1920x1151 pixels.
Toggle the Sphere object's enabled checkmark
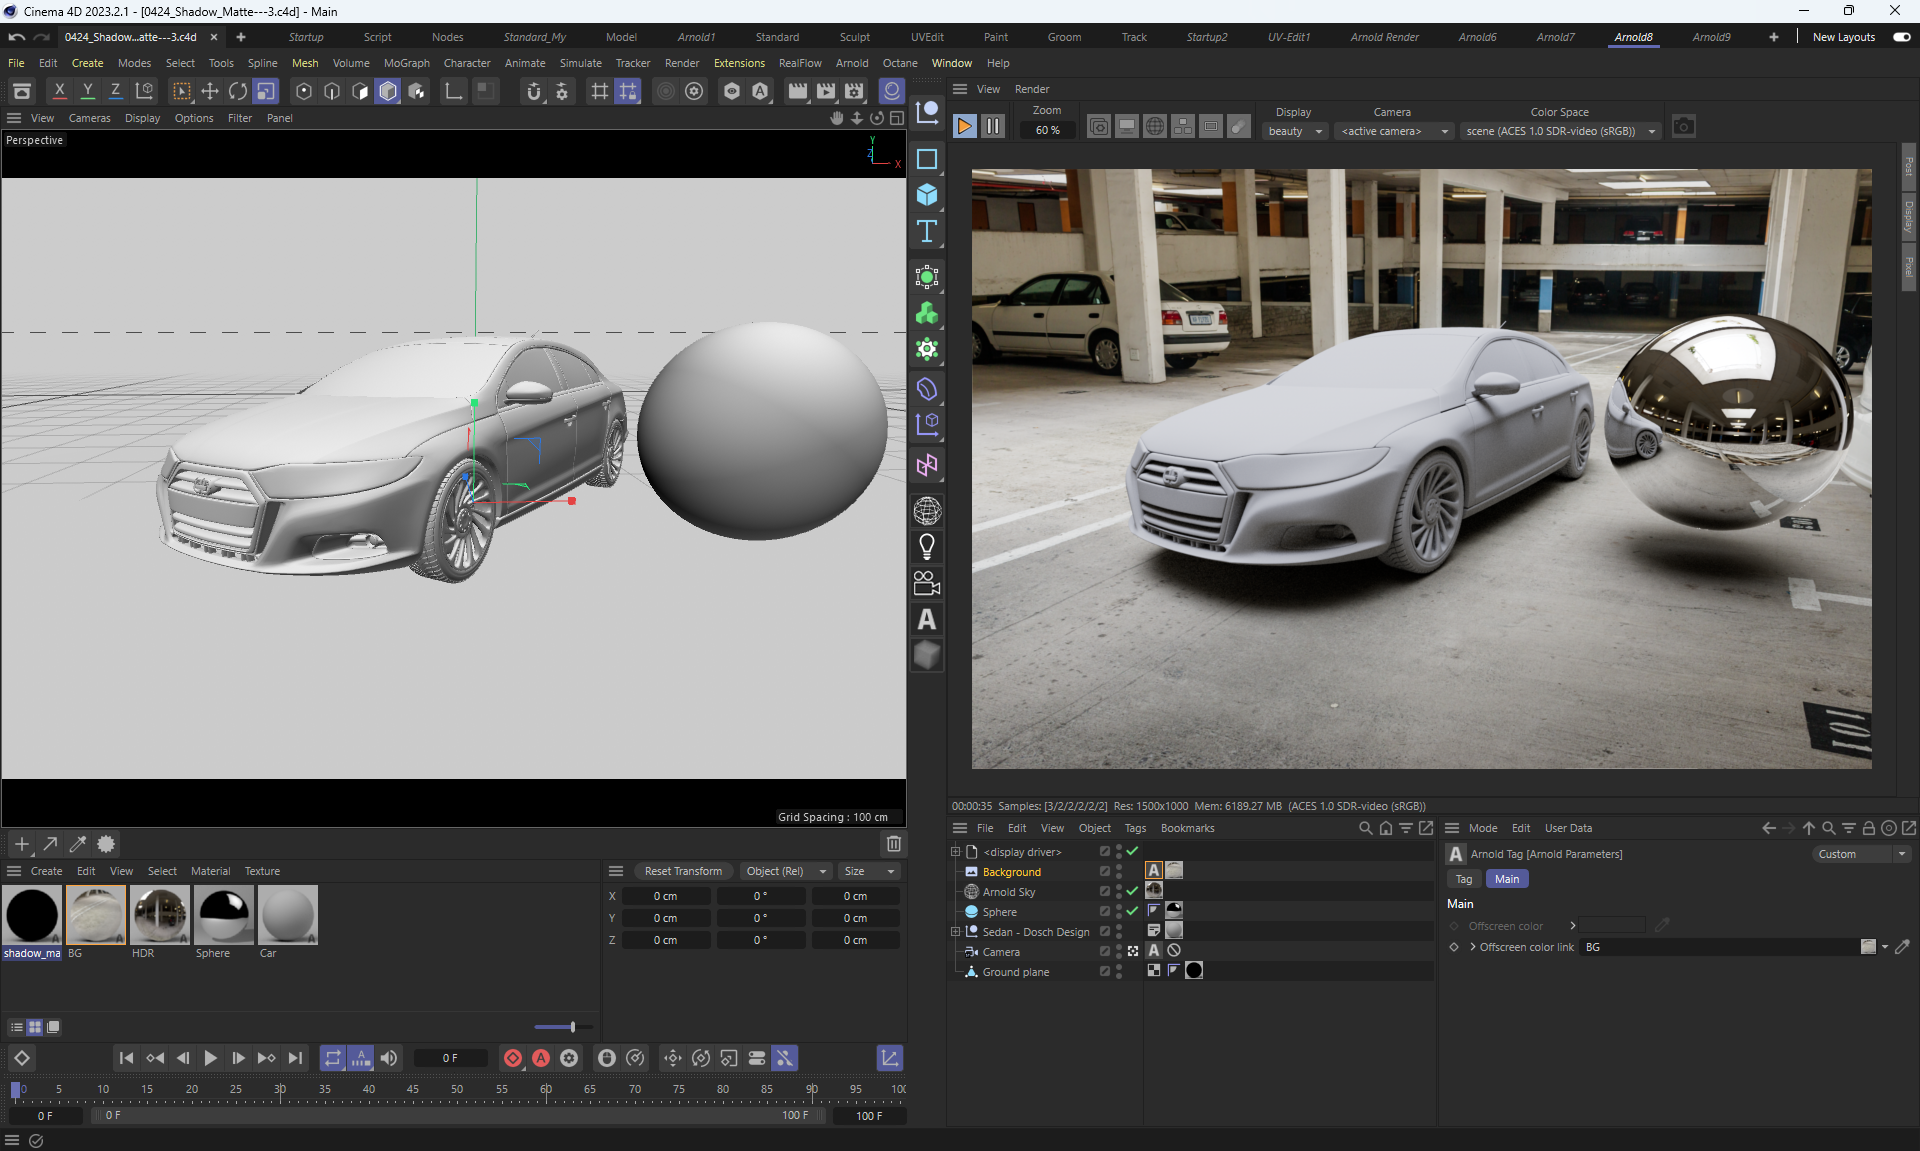(1132, 911)
